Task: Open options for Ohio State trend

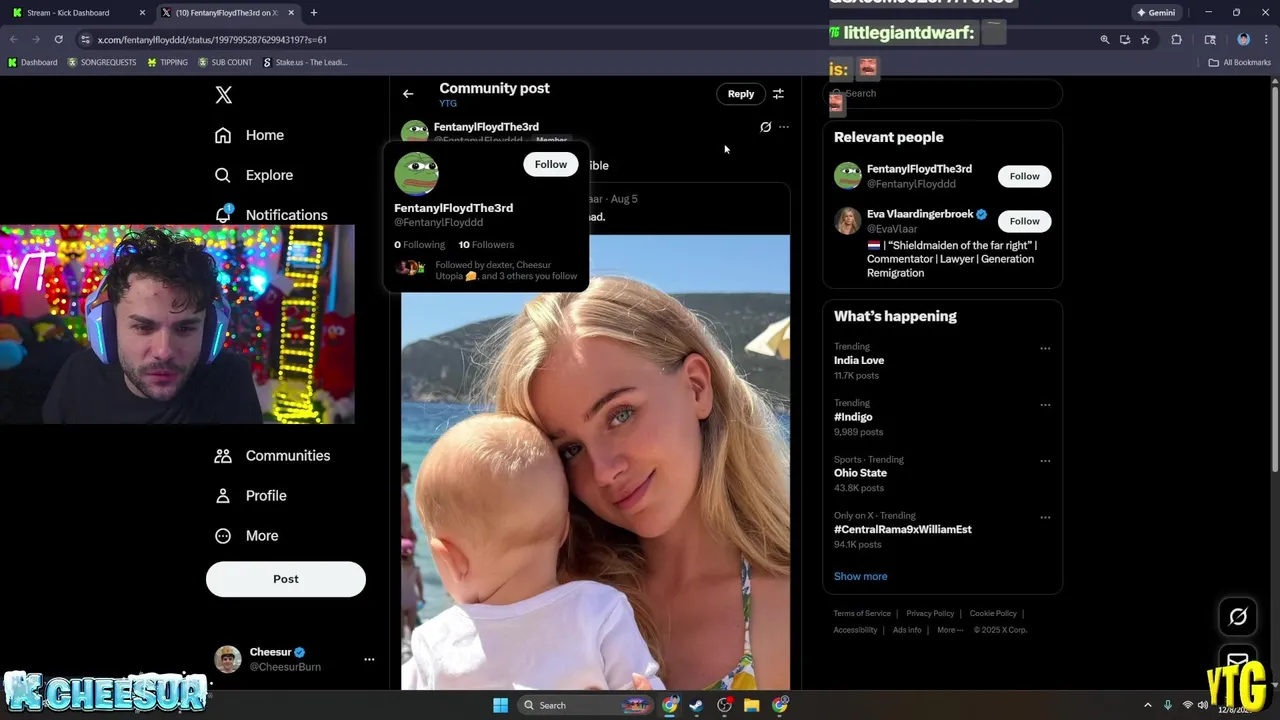Action: 1045,461
